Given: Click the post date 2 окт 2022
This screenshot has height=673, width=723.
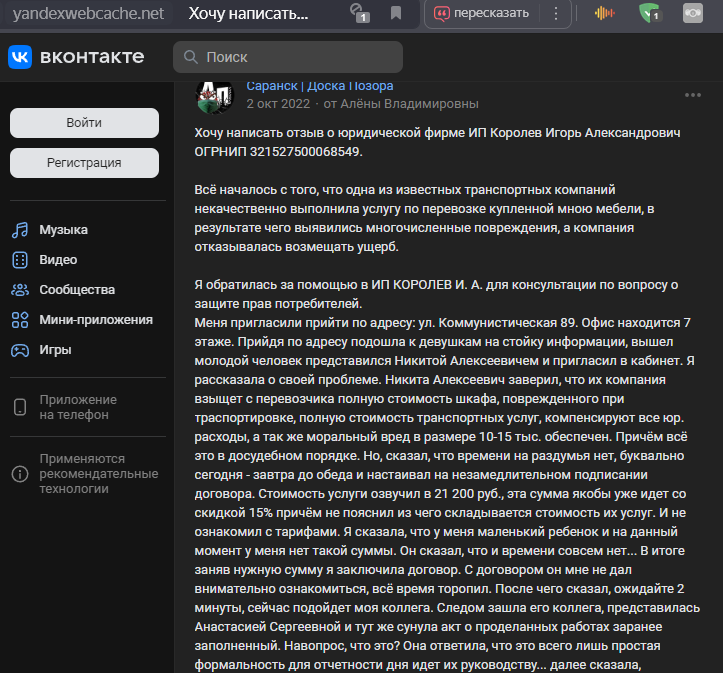Looking at the screenshot, I should click(x=278, y=104).
